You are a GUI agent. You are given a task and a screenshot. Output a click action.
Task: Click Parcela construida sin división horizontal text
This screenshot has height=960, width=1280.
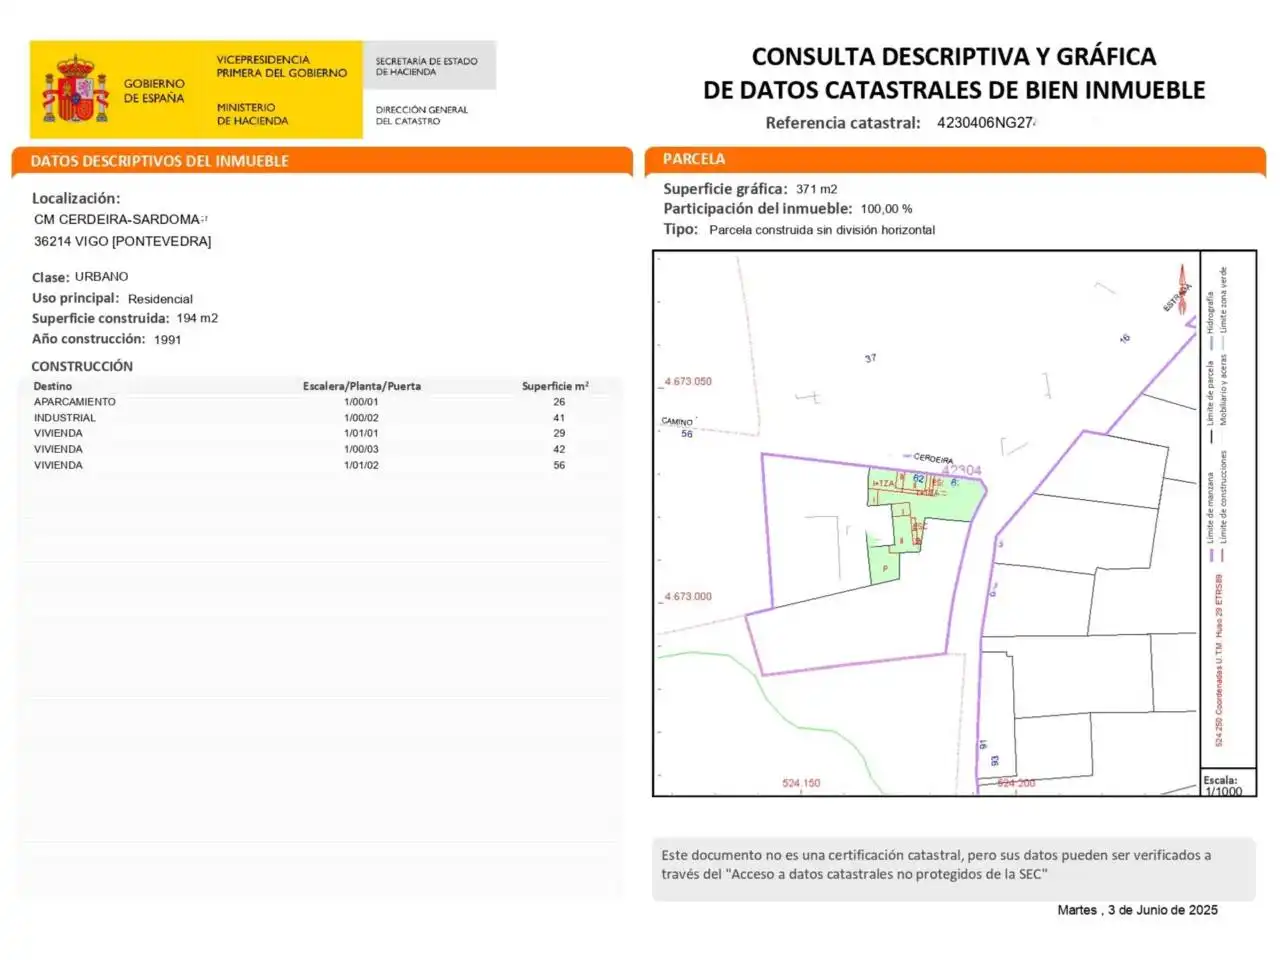point(822,230)
